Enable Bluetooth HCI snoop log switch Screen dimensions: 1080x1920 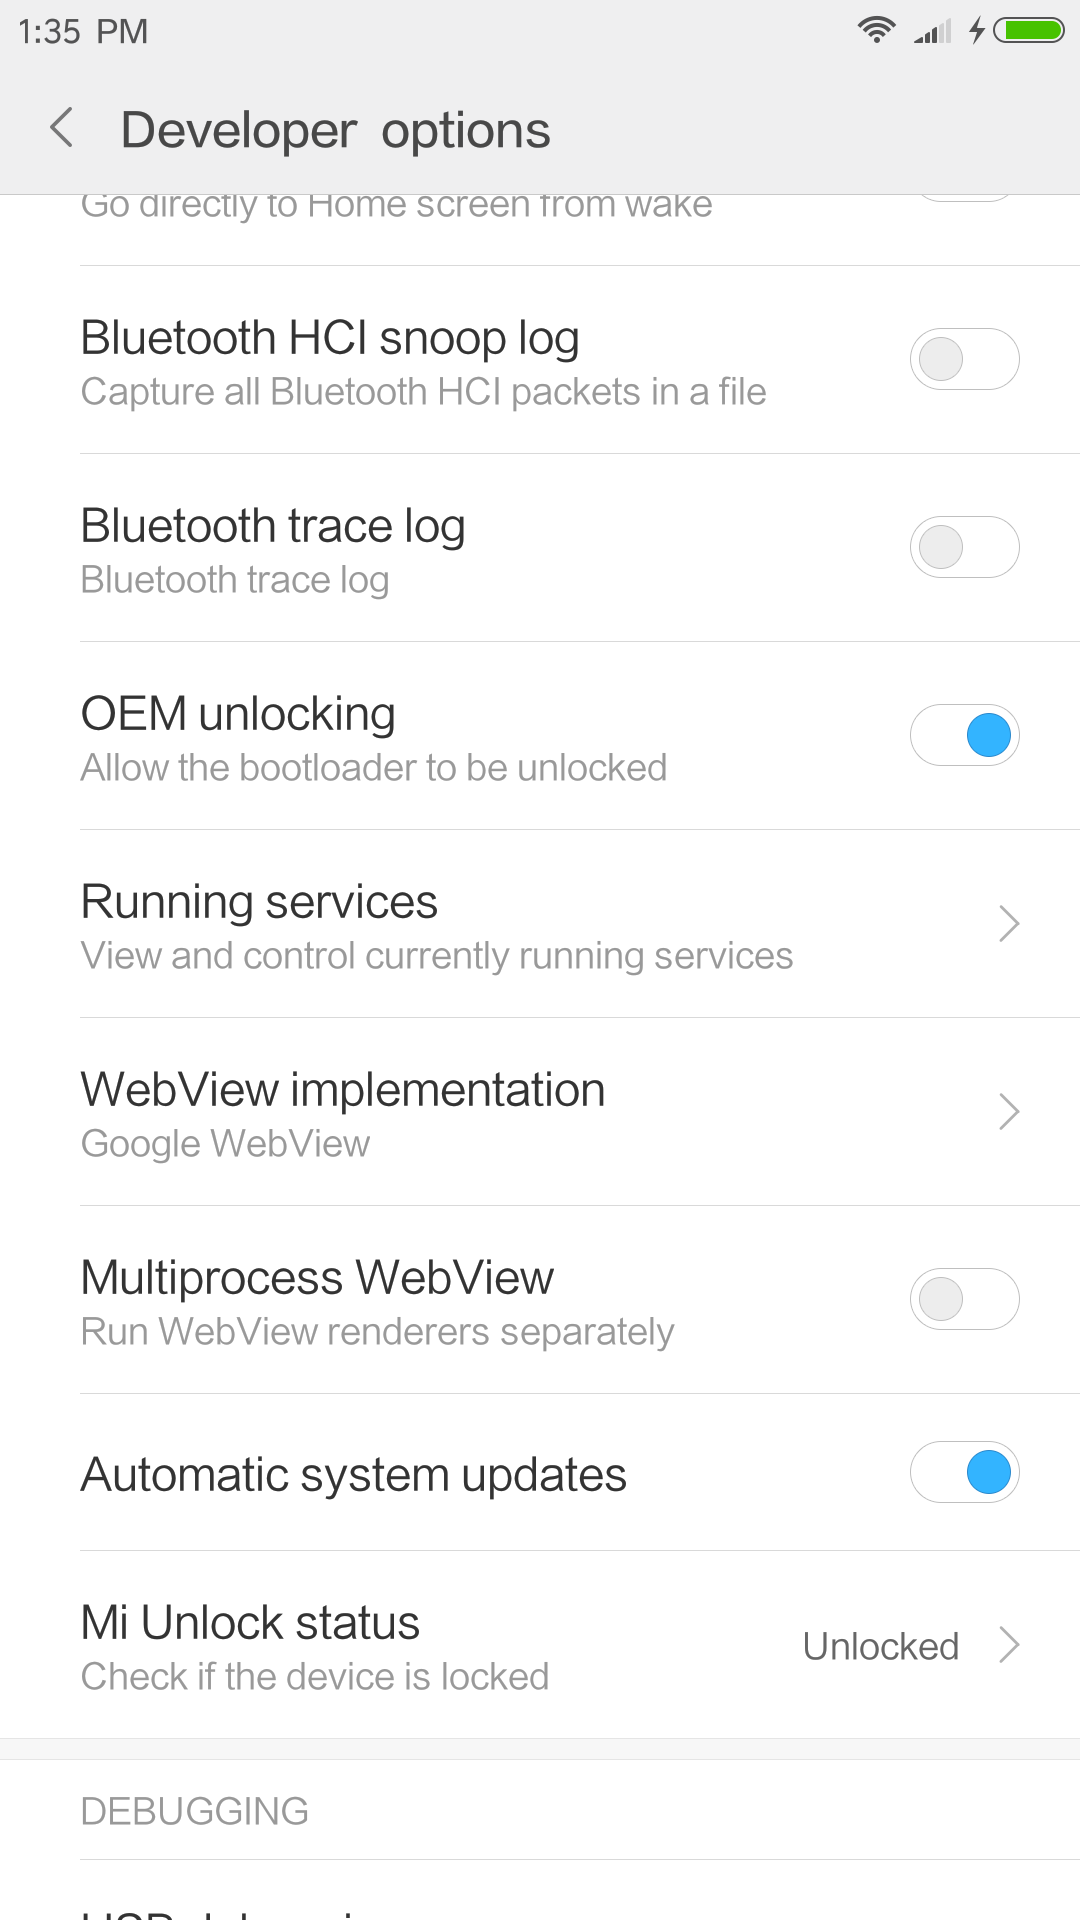(964, 359)
